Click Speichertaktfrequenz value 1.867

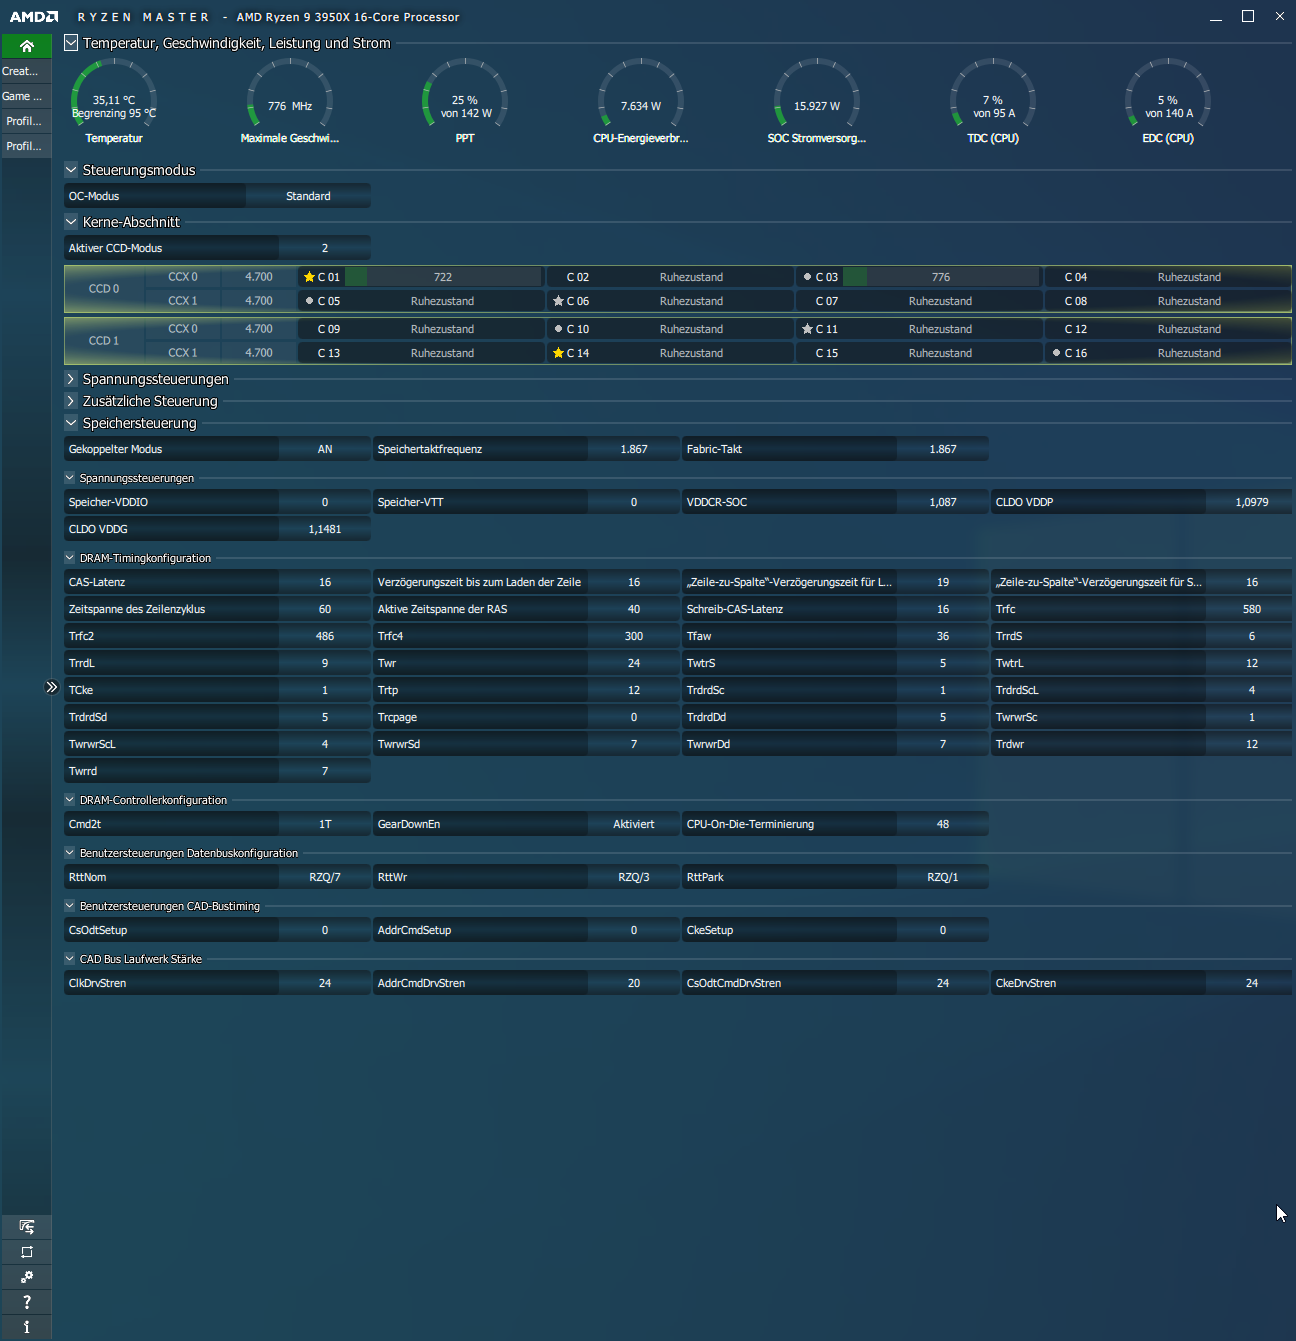pyautogui.click(x=634, y=449)
